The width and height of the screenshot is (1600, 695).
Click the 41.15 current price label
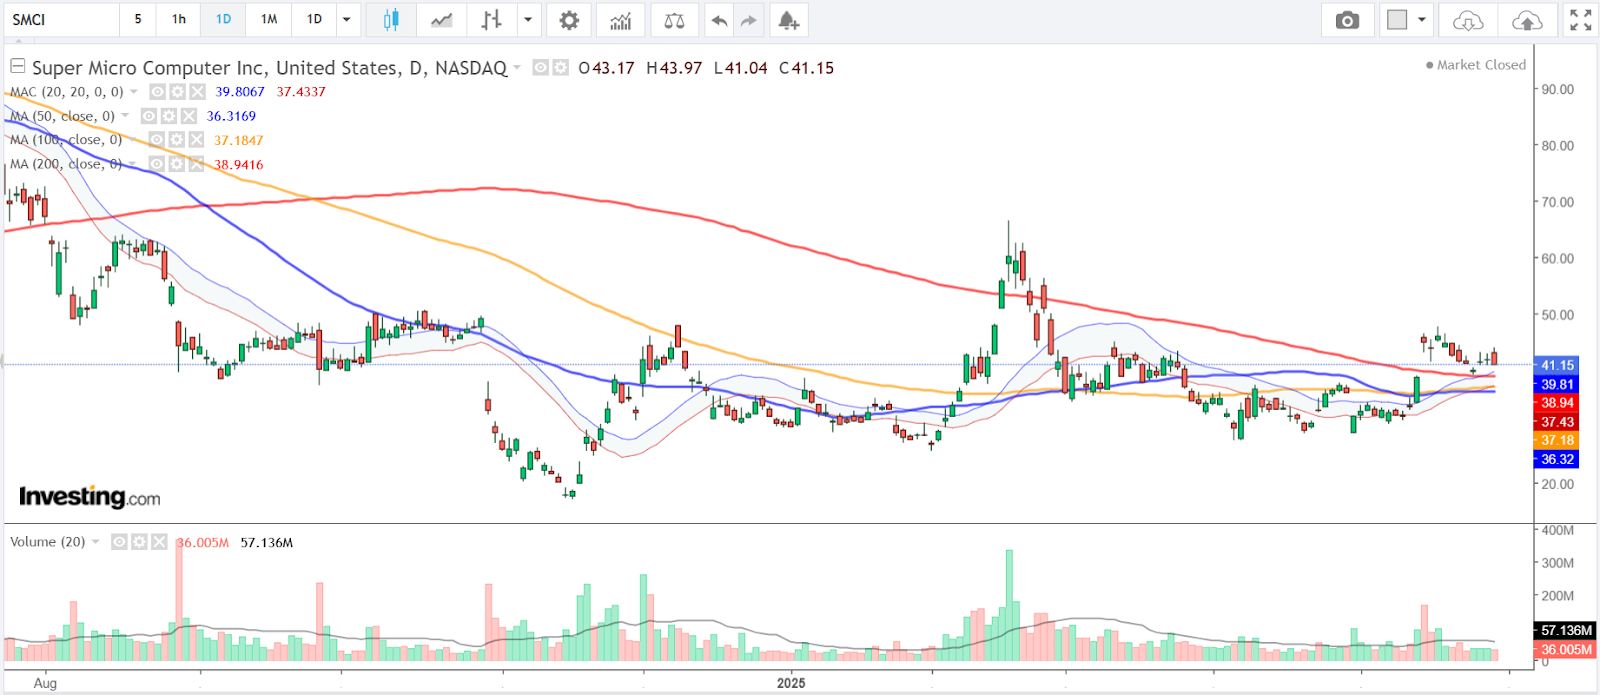click(1557, 365)
